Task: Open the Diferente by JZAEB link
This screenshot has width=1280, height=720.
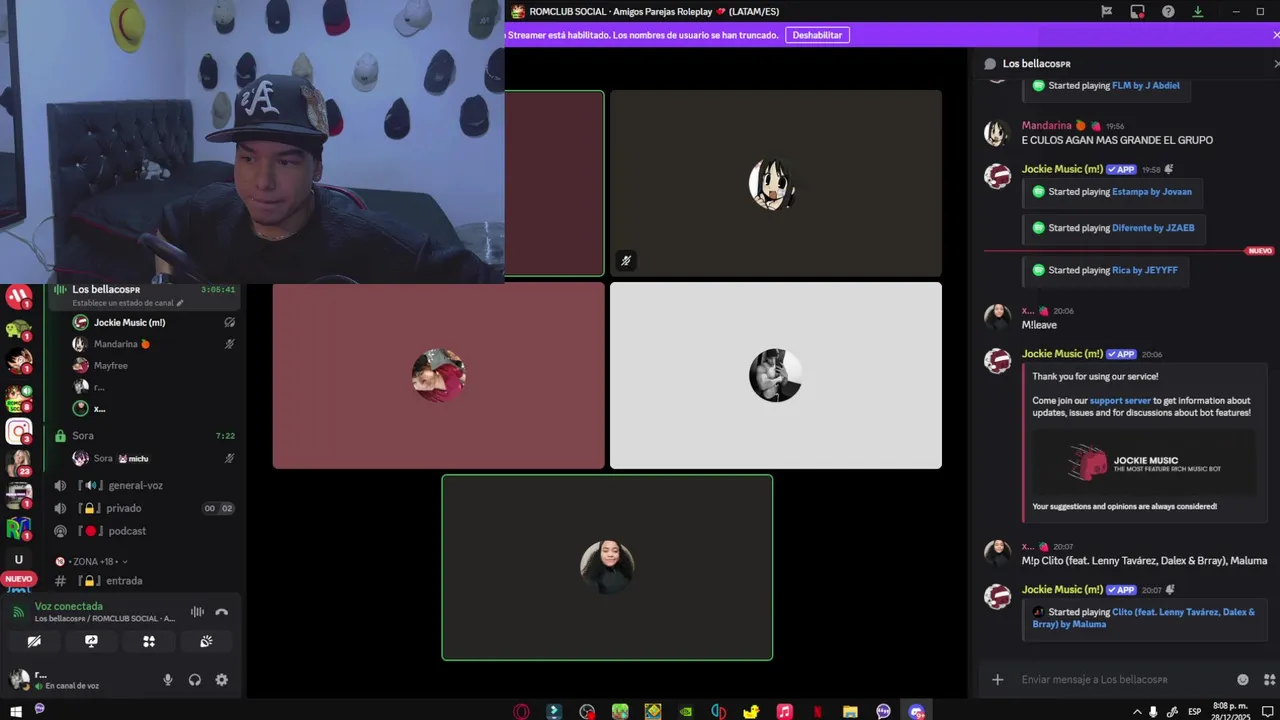Action: point(1153,228)
